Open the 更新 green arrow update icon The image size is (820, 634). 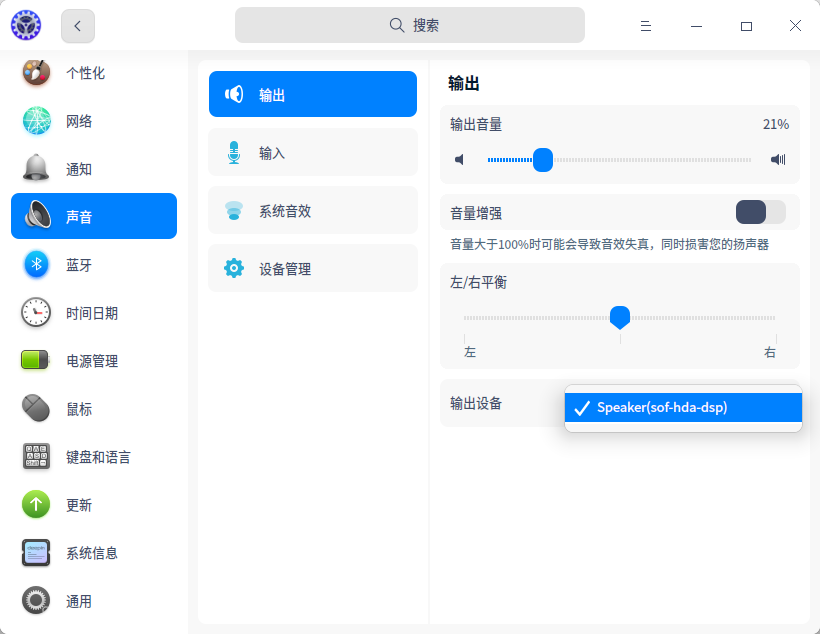tap(36, 504)
